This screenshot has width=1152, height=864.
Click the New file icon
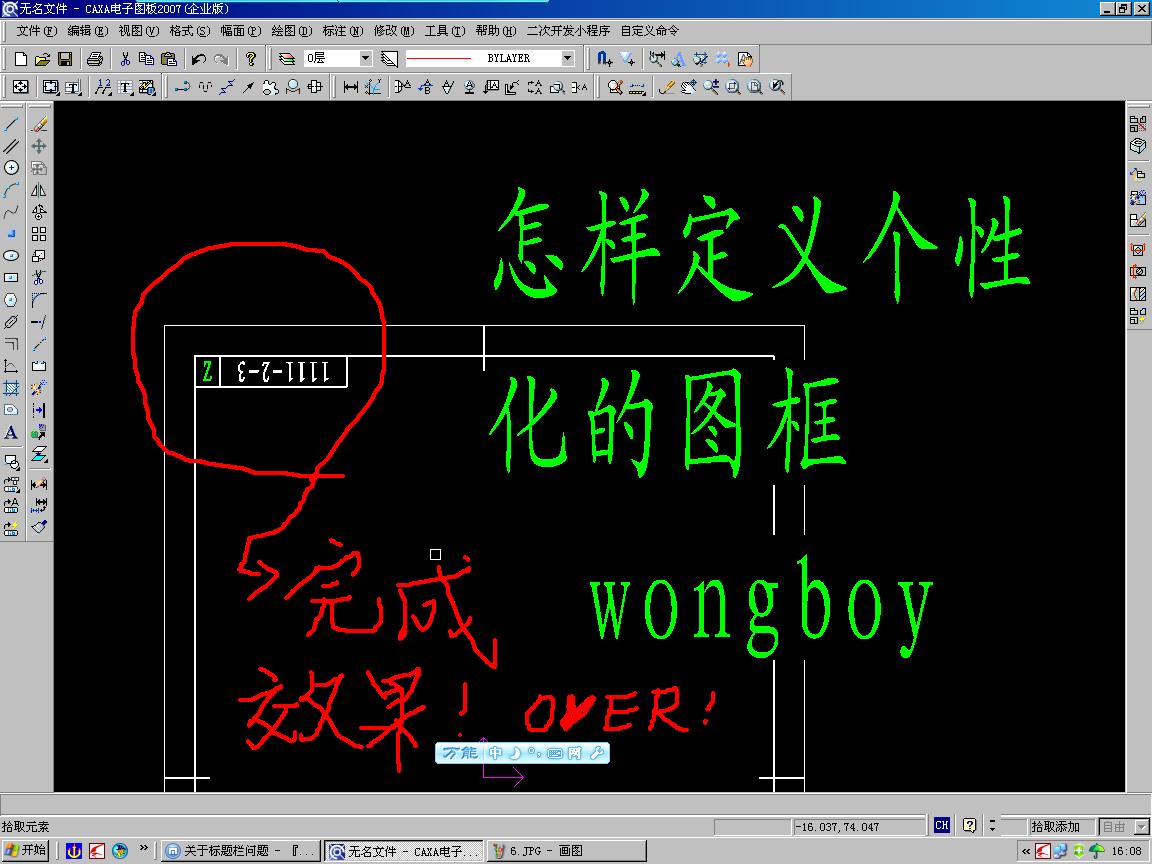click(21, 59)
